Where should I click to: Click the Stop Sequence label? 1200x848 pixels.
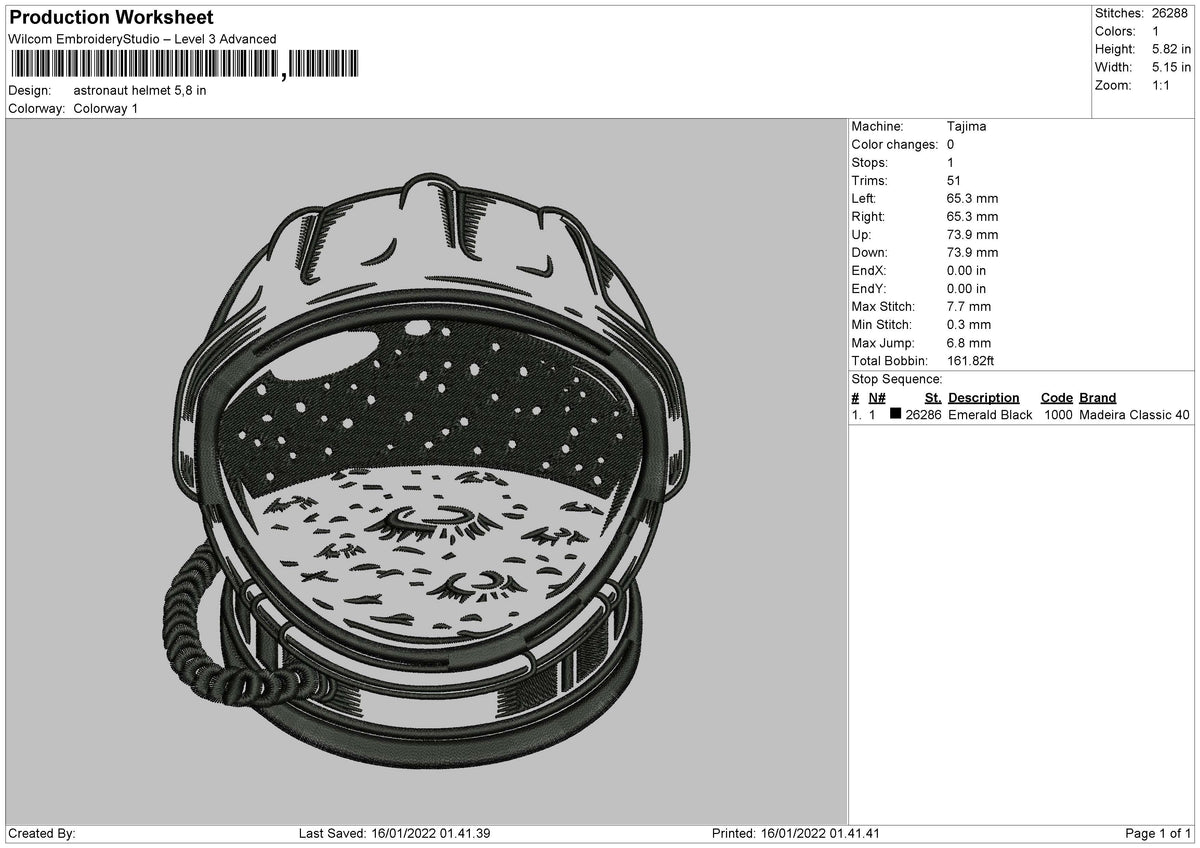click(897, 380)
